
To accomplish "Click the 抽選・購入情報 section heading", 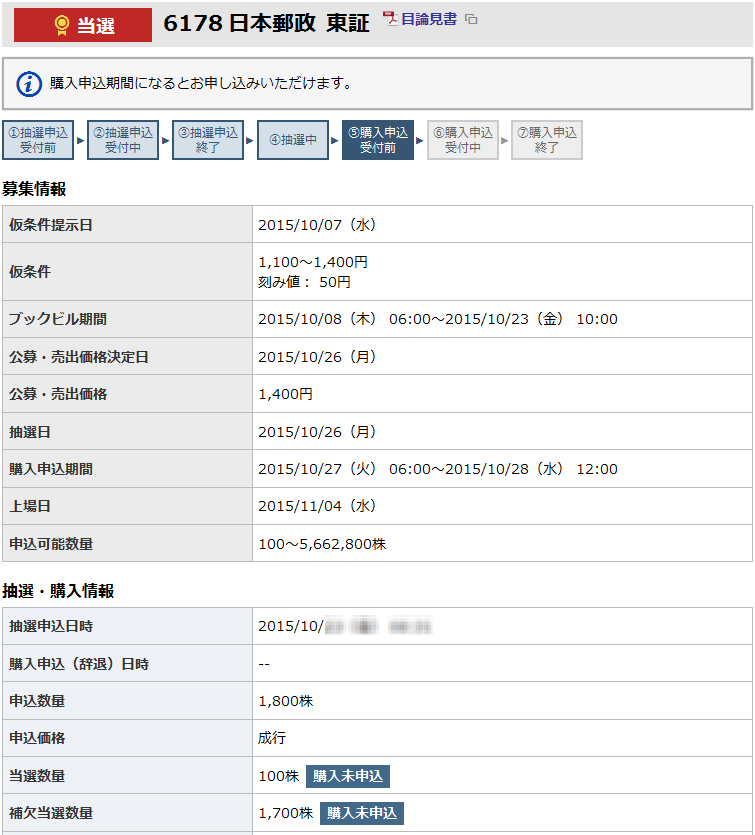I will [x=58, y=591].
